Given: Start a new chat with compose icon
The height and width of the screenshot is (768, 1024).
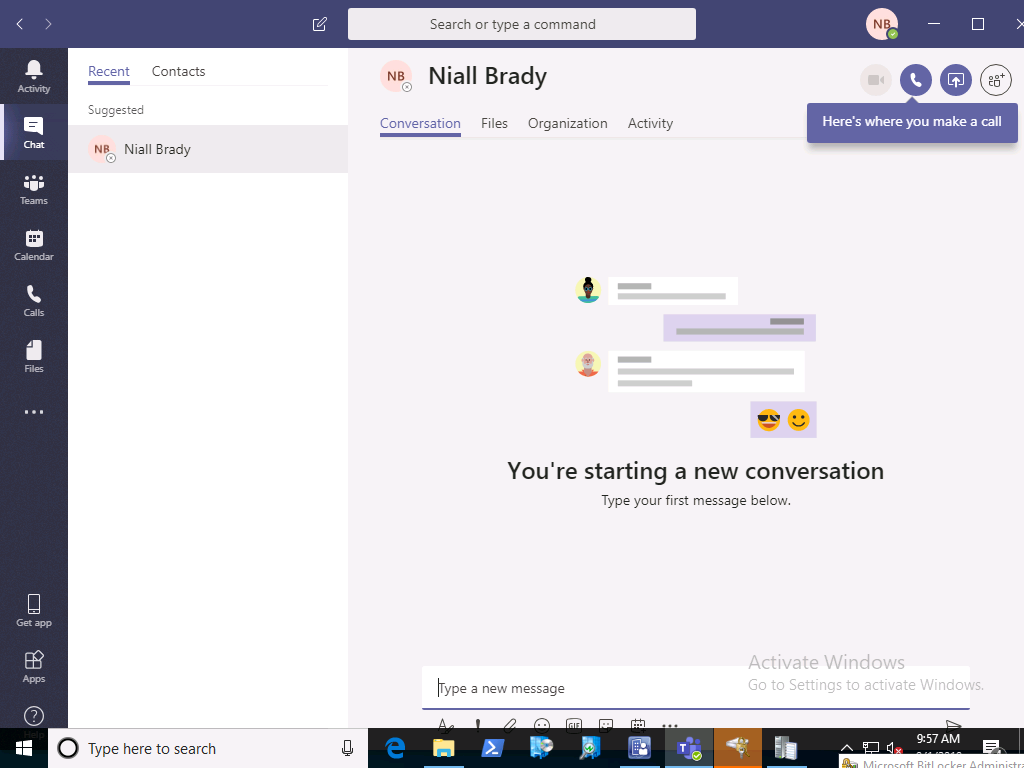Looking at the screenshot, I should [x=319, y=24].
